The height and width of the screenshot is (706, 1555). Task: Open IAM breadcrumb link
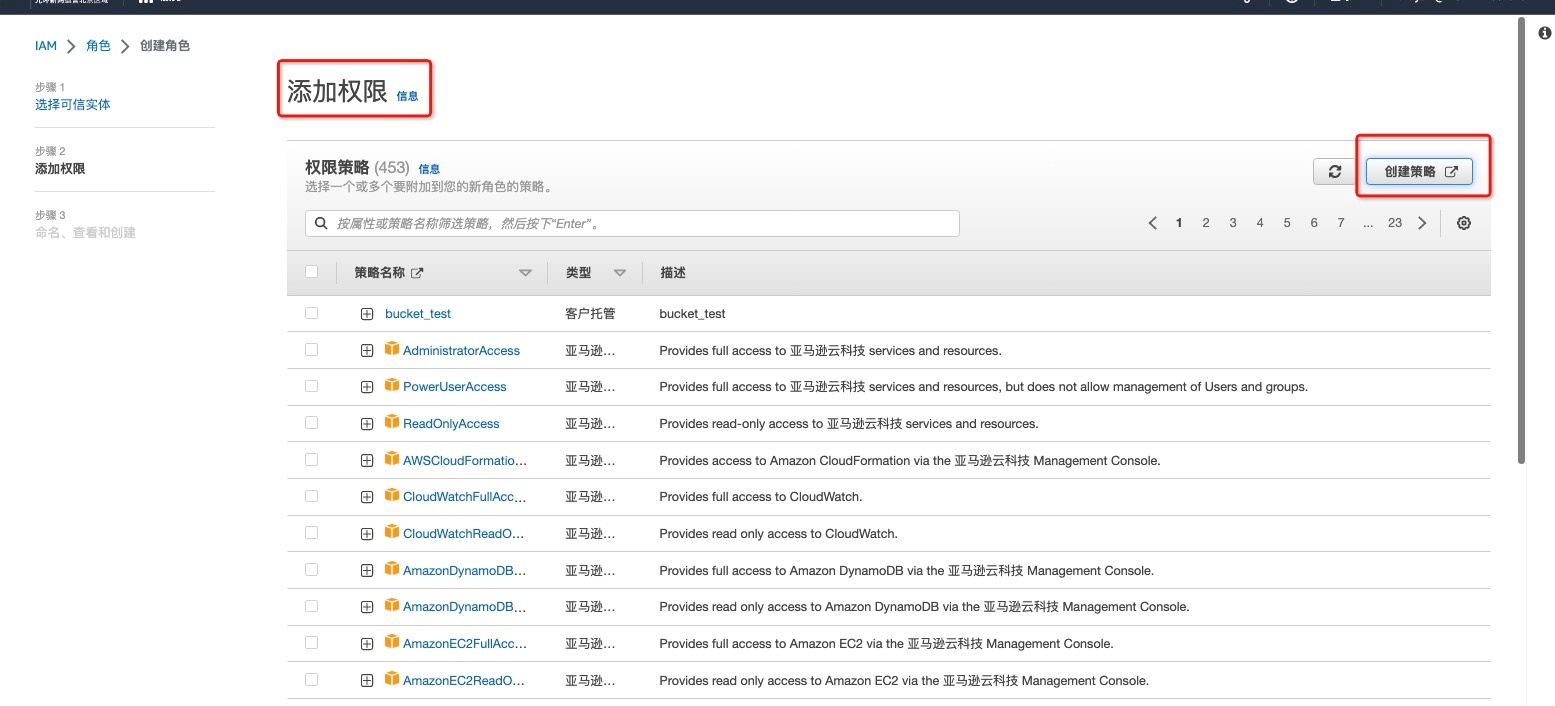click(46, 46)
